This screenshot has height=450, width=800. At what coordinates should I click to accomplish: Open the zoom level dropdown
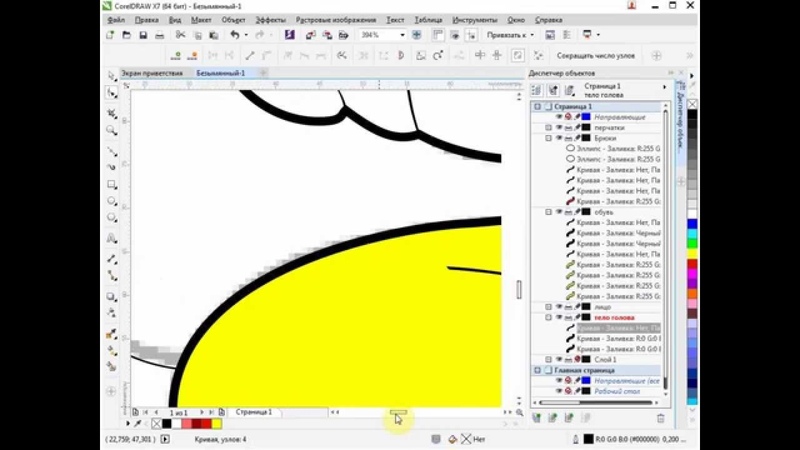pyautogui.click(x=402, y=35)
